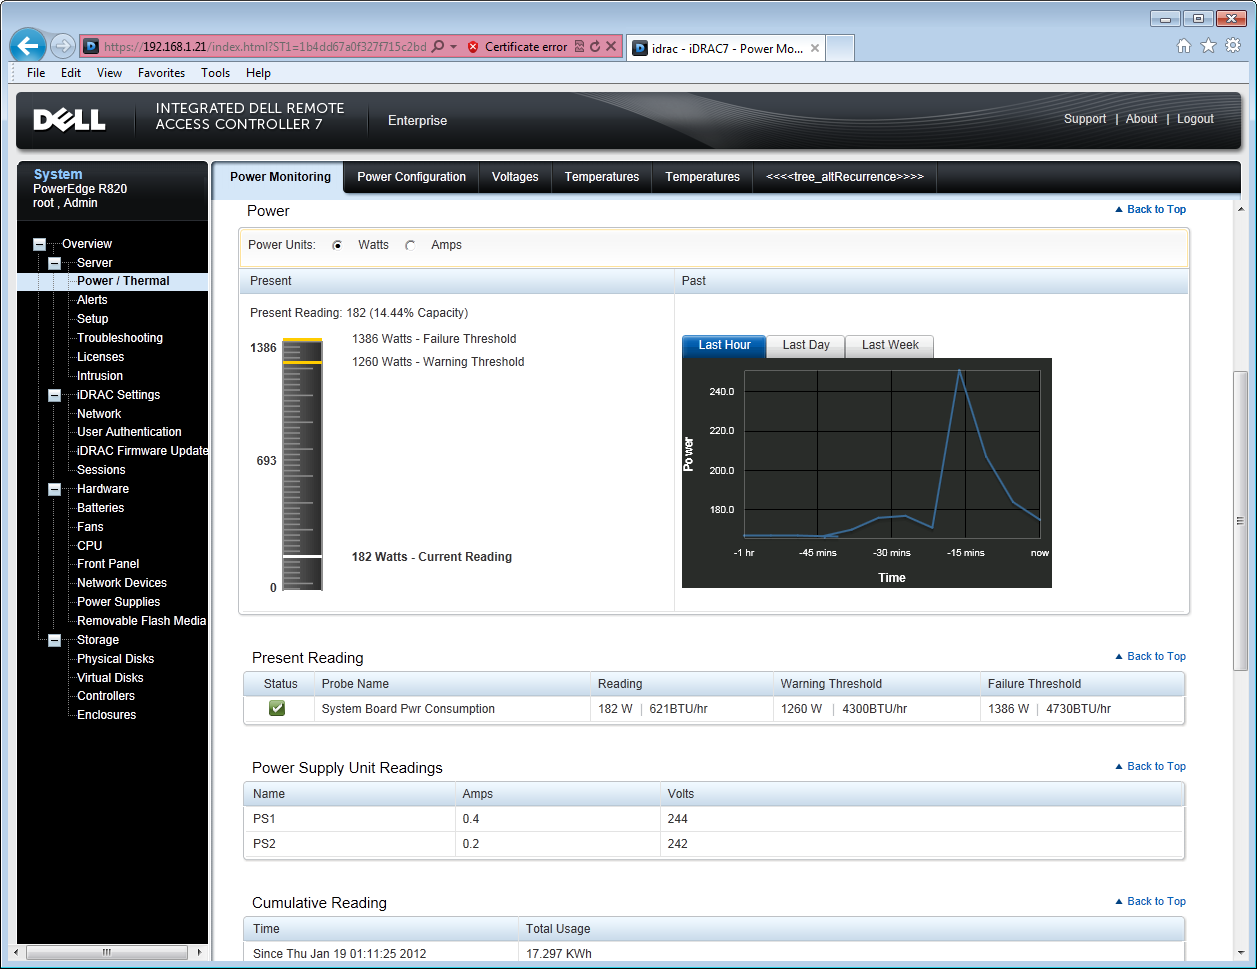Collapse the Storage tree node

click(x=54, y=640)
